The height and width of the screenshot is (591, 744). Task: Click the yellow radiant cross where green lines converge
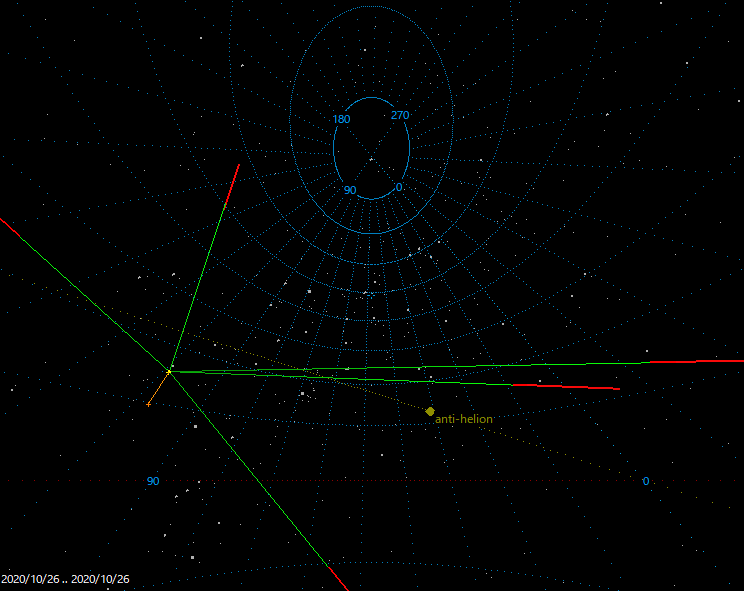tap(168, 372)
